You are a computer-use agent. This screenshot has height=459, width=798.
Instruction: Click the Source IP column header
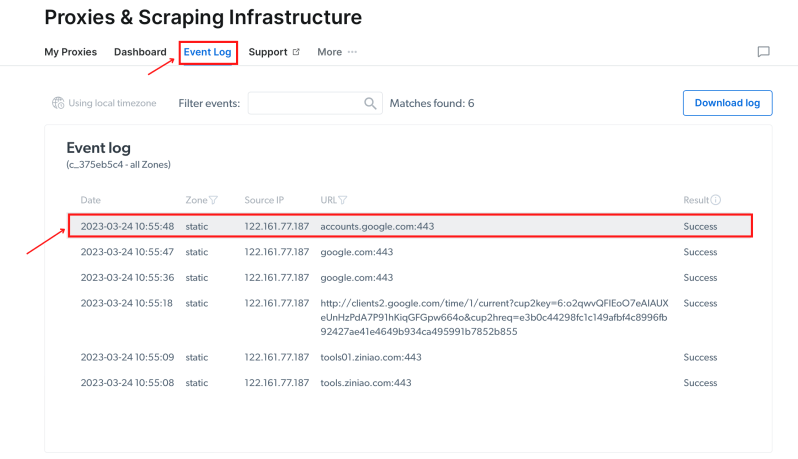pyautogui.click(x=264, y=200)
